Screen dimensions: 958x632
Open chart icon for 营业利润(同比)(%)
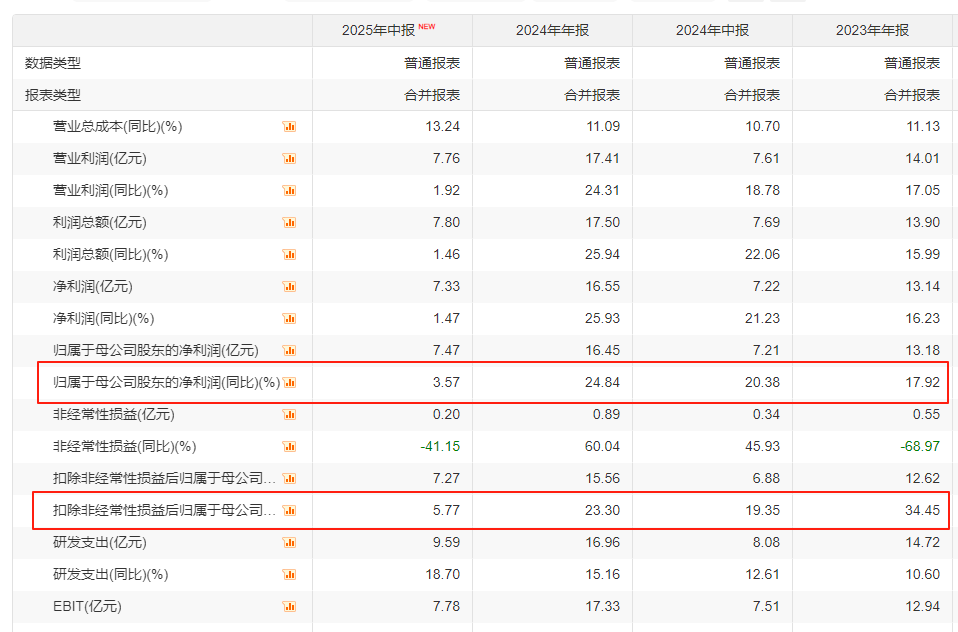click(290, 191)
